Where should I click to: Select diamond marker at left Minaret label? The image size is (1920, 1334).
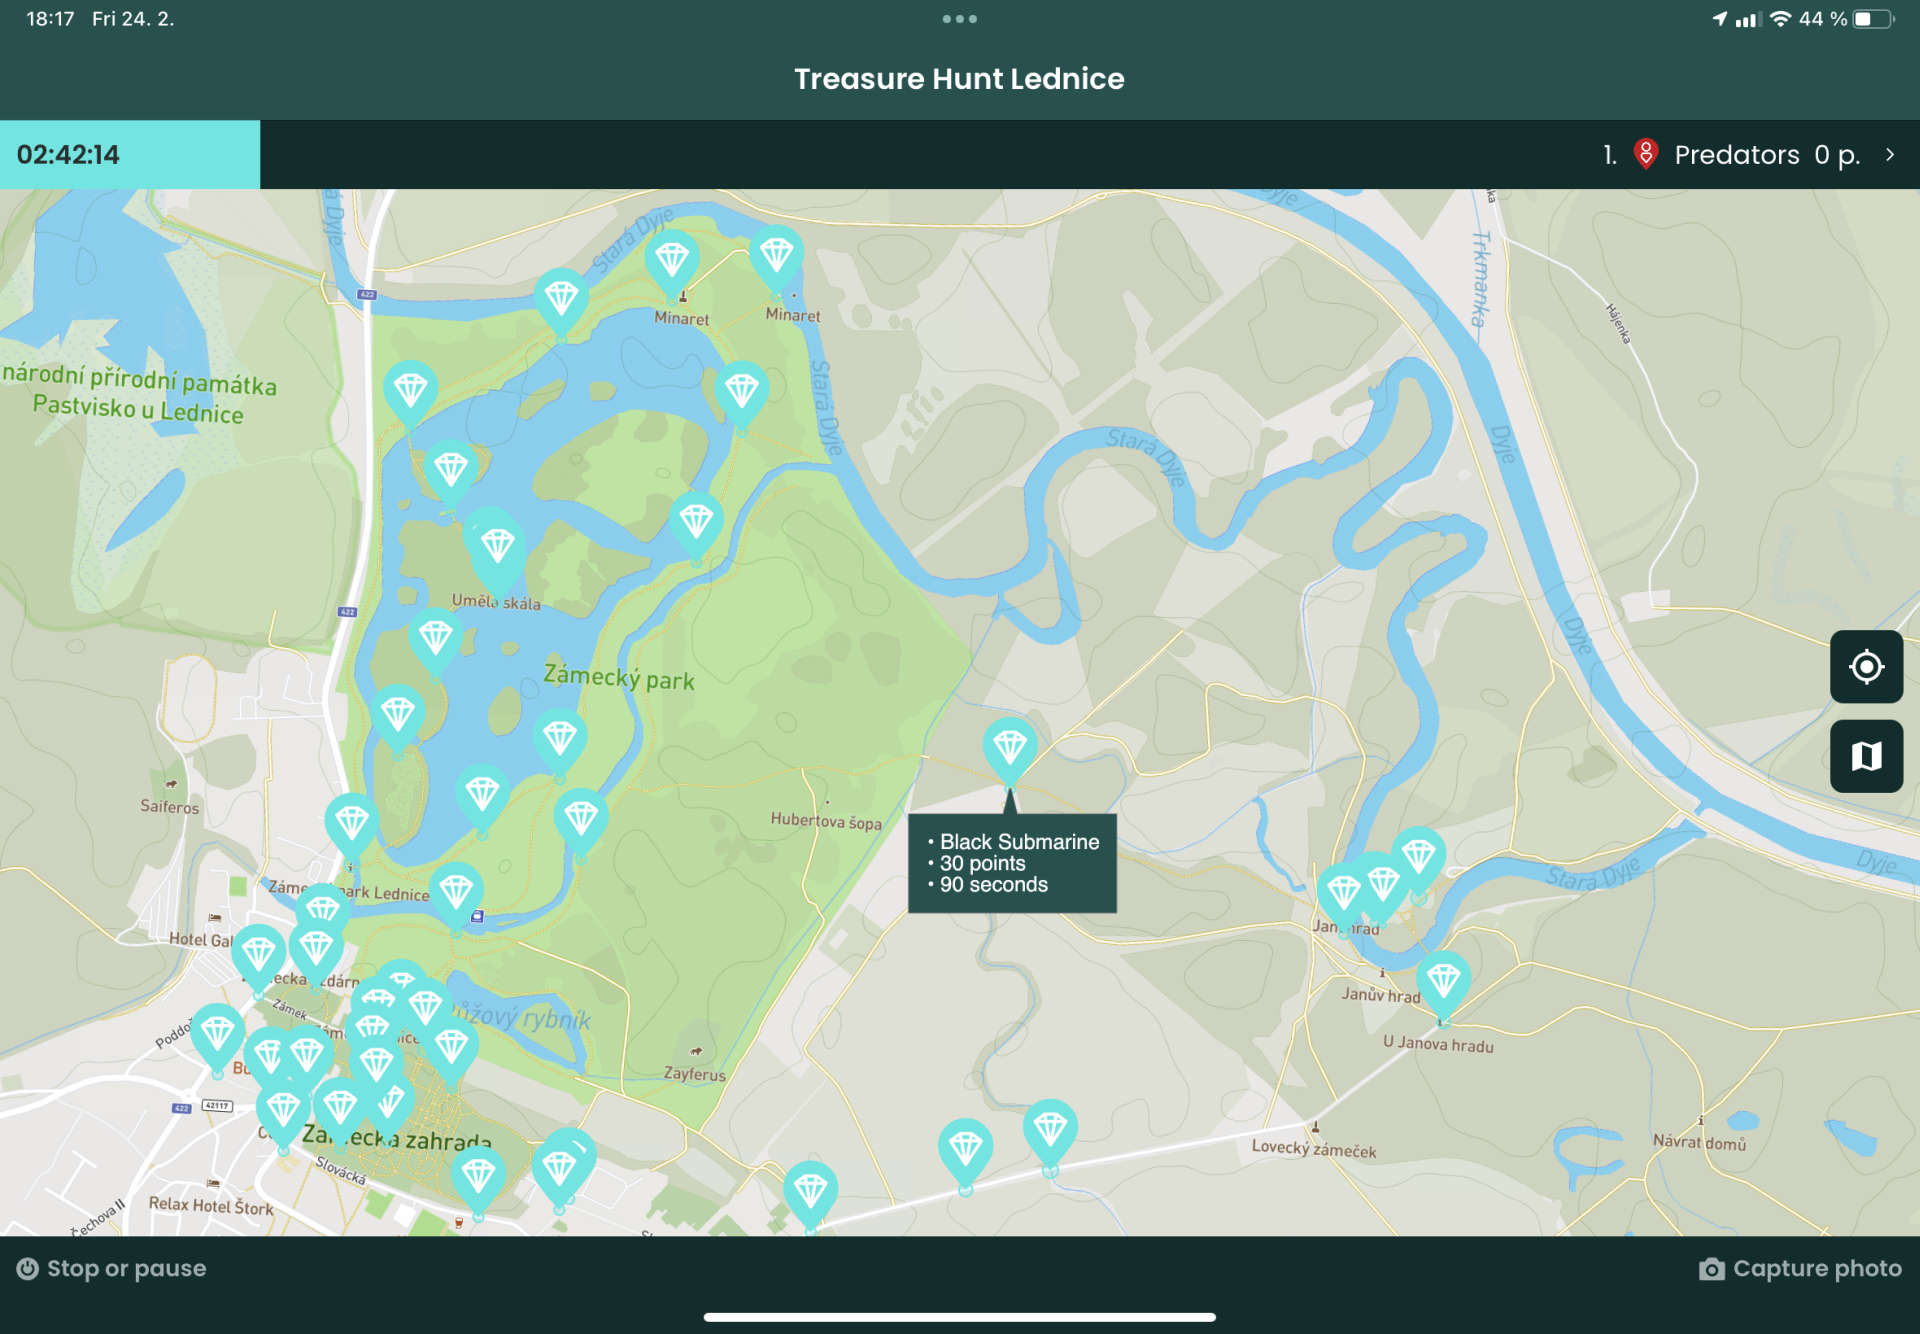[x=671, y=262]
